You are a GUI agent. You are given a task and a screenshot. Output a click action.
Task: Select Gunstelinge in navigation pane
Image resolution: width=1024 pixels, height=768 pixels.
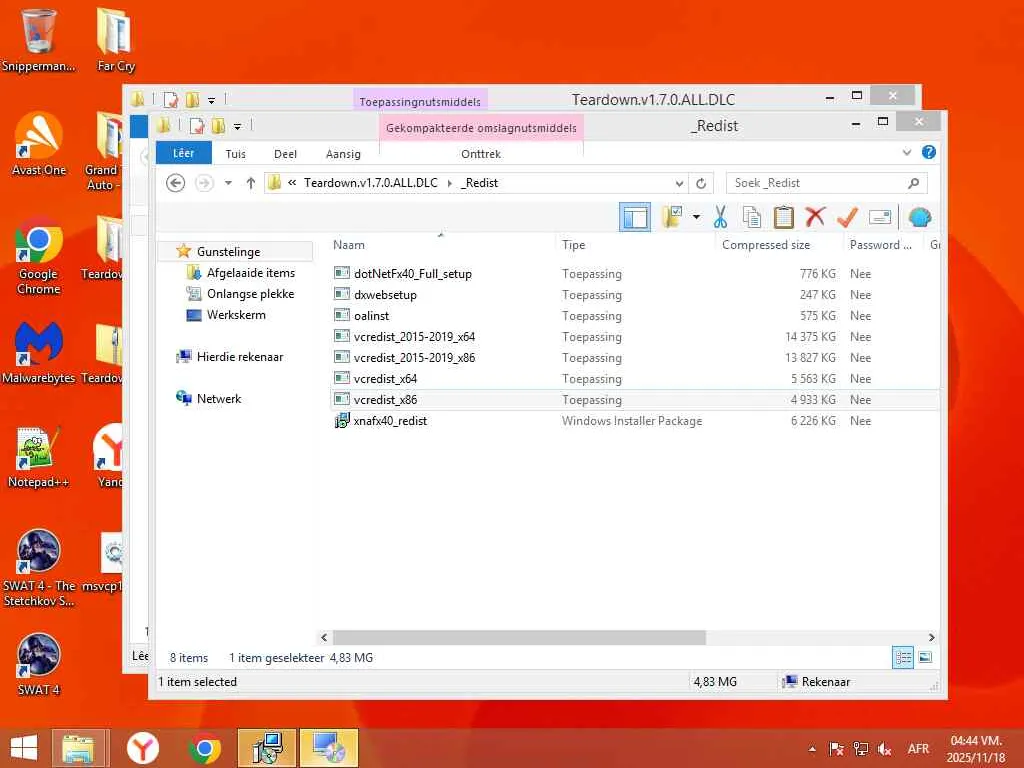point(229,251)
